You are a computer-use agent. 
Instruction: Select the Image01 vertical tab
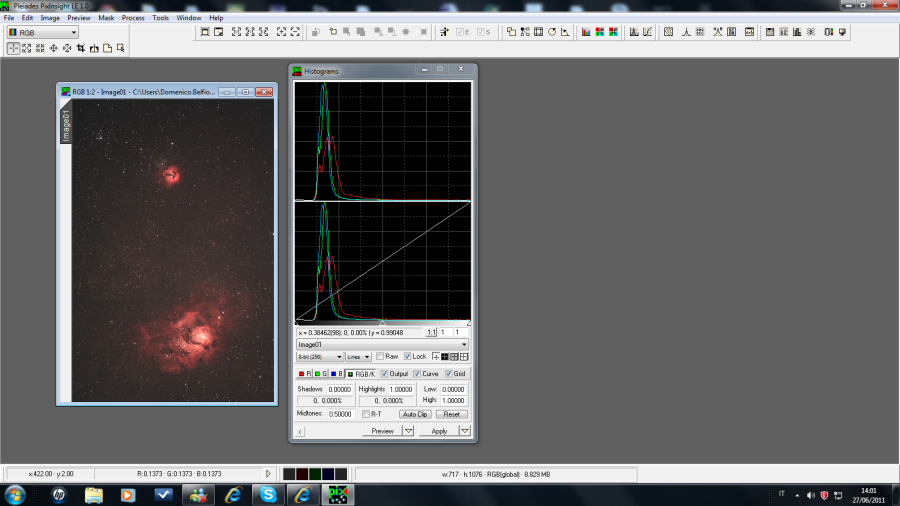click(x=66, y=124)
